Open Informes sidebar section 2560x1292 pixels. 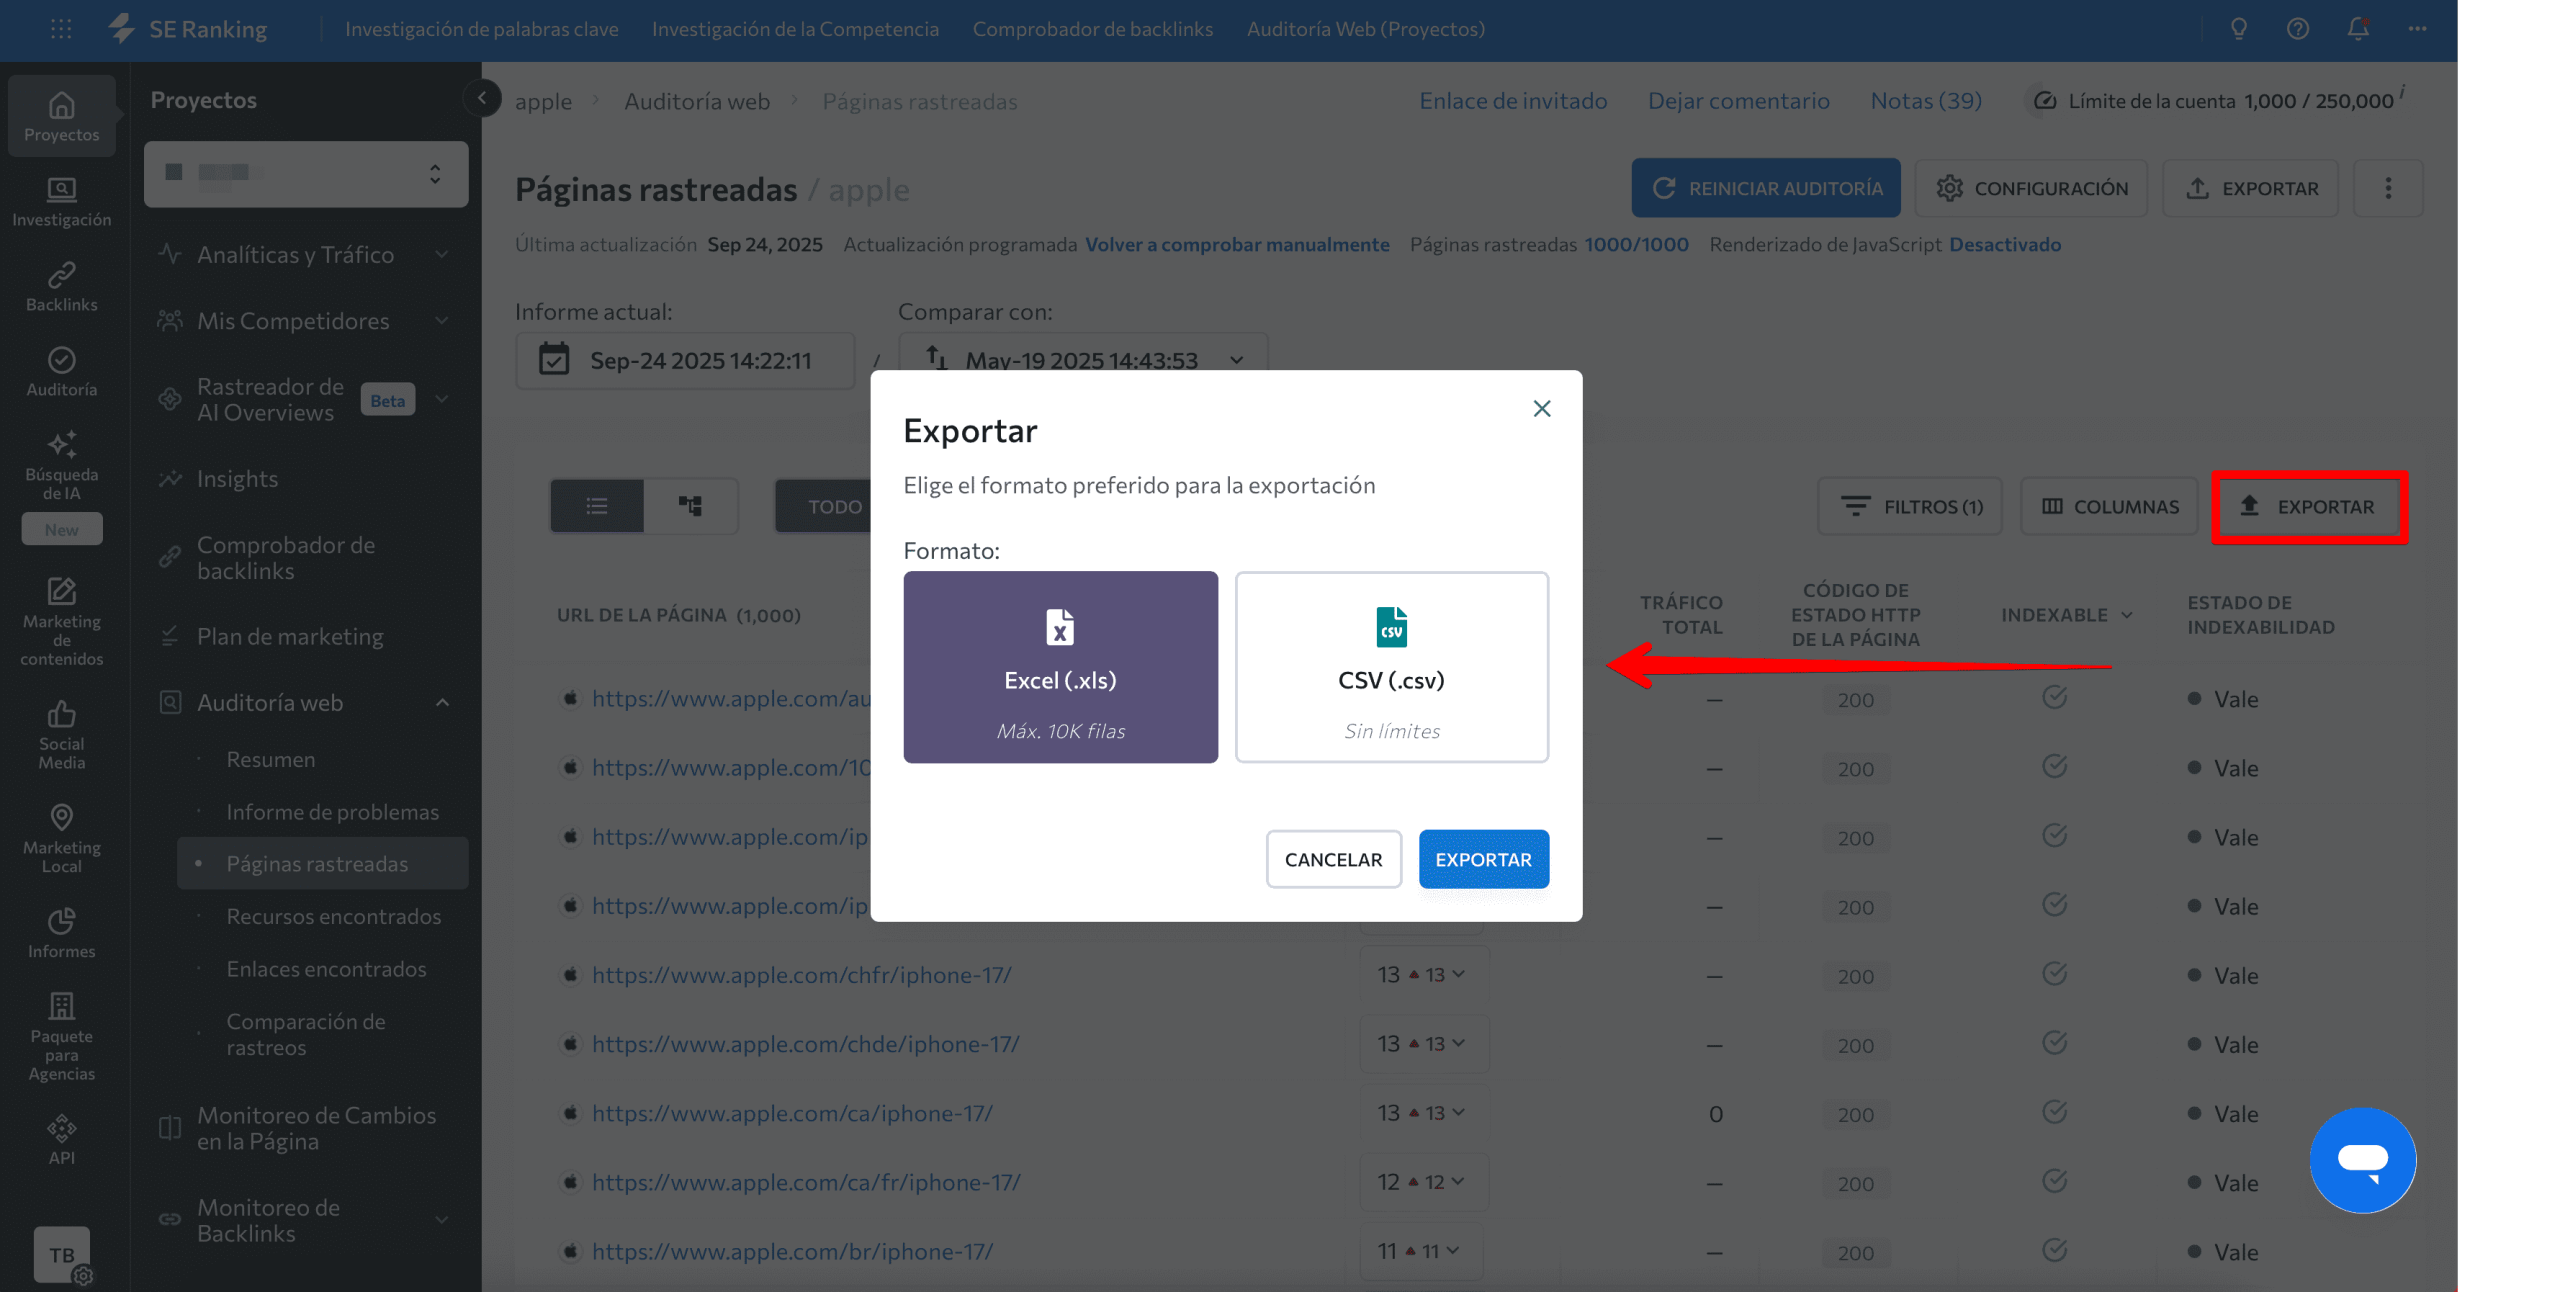62,933
